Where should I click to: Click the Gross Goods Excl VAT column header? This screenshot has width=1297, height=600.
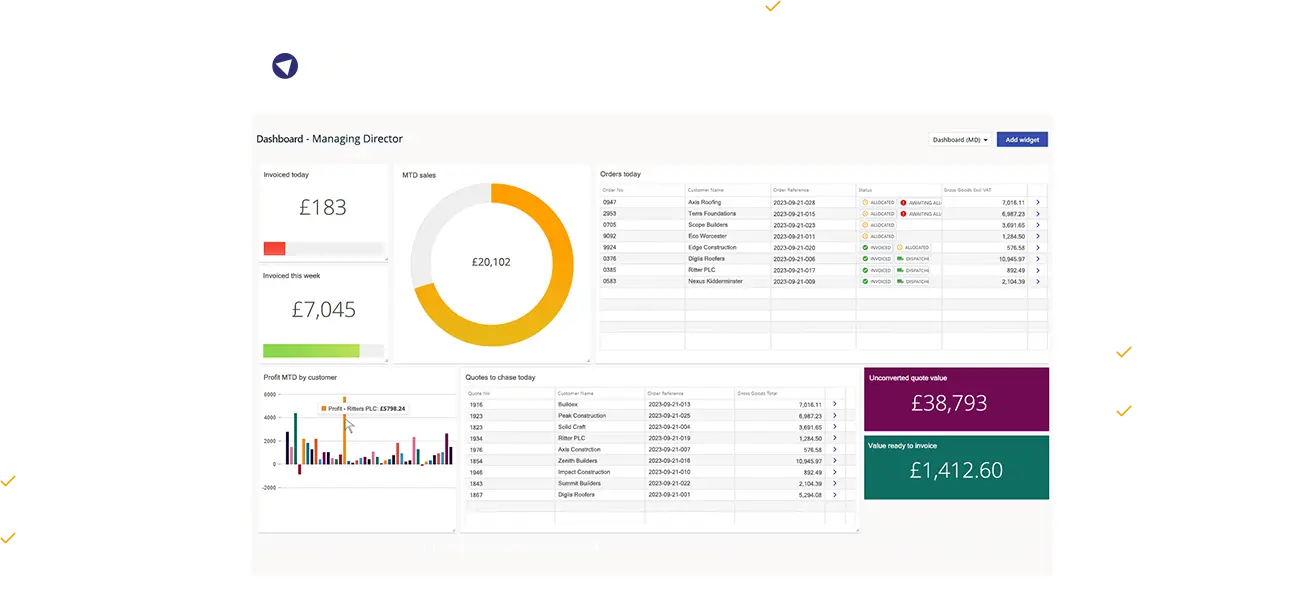(x=967, y=189)
